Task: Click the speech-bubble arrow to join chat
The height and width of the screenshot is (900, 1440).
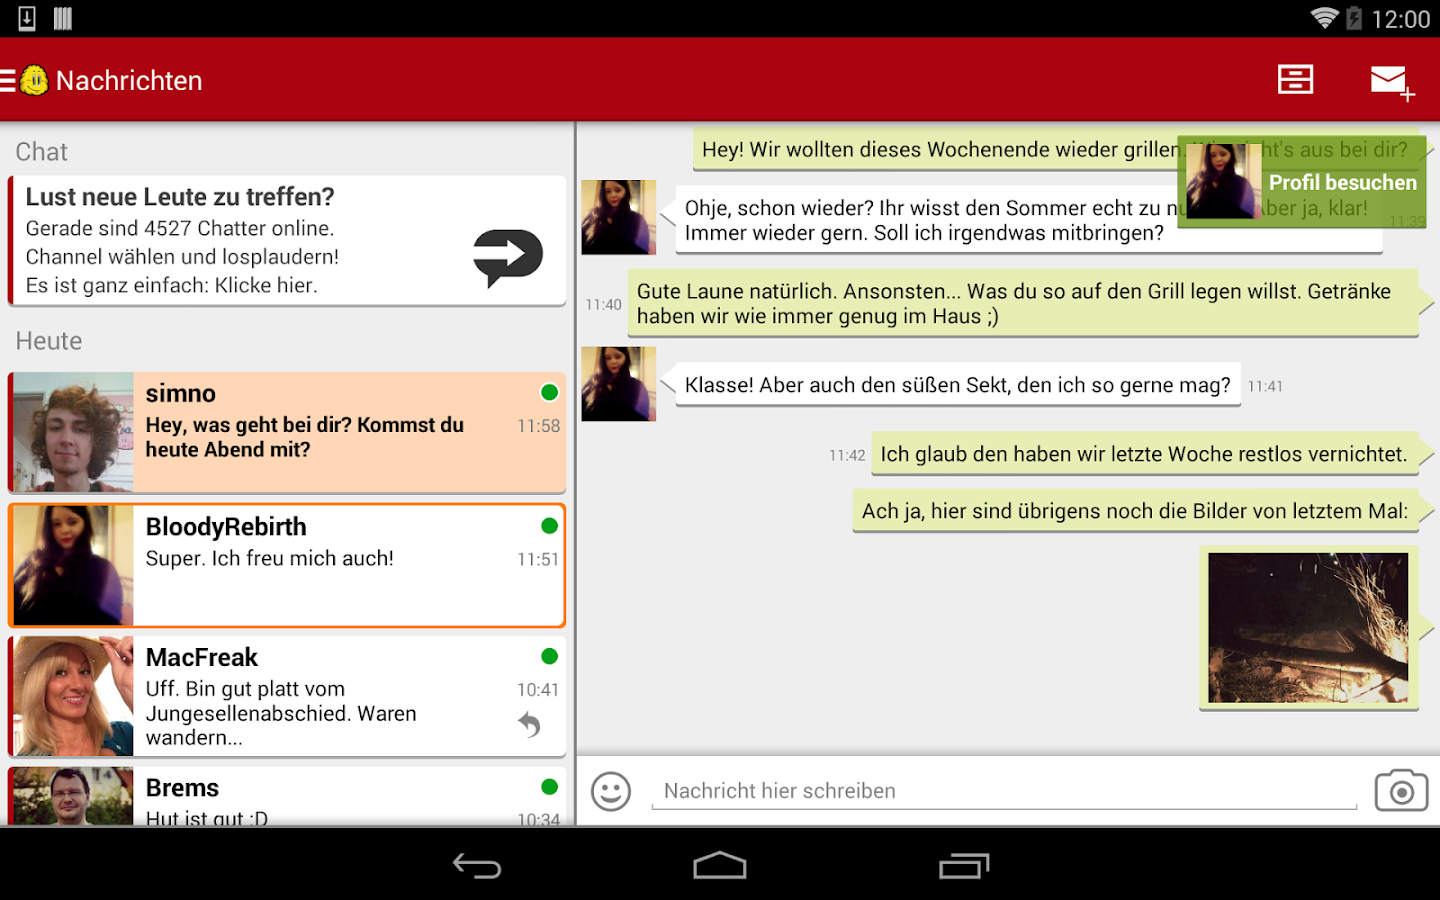Action: coord(508,257)
